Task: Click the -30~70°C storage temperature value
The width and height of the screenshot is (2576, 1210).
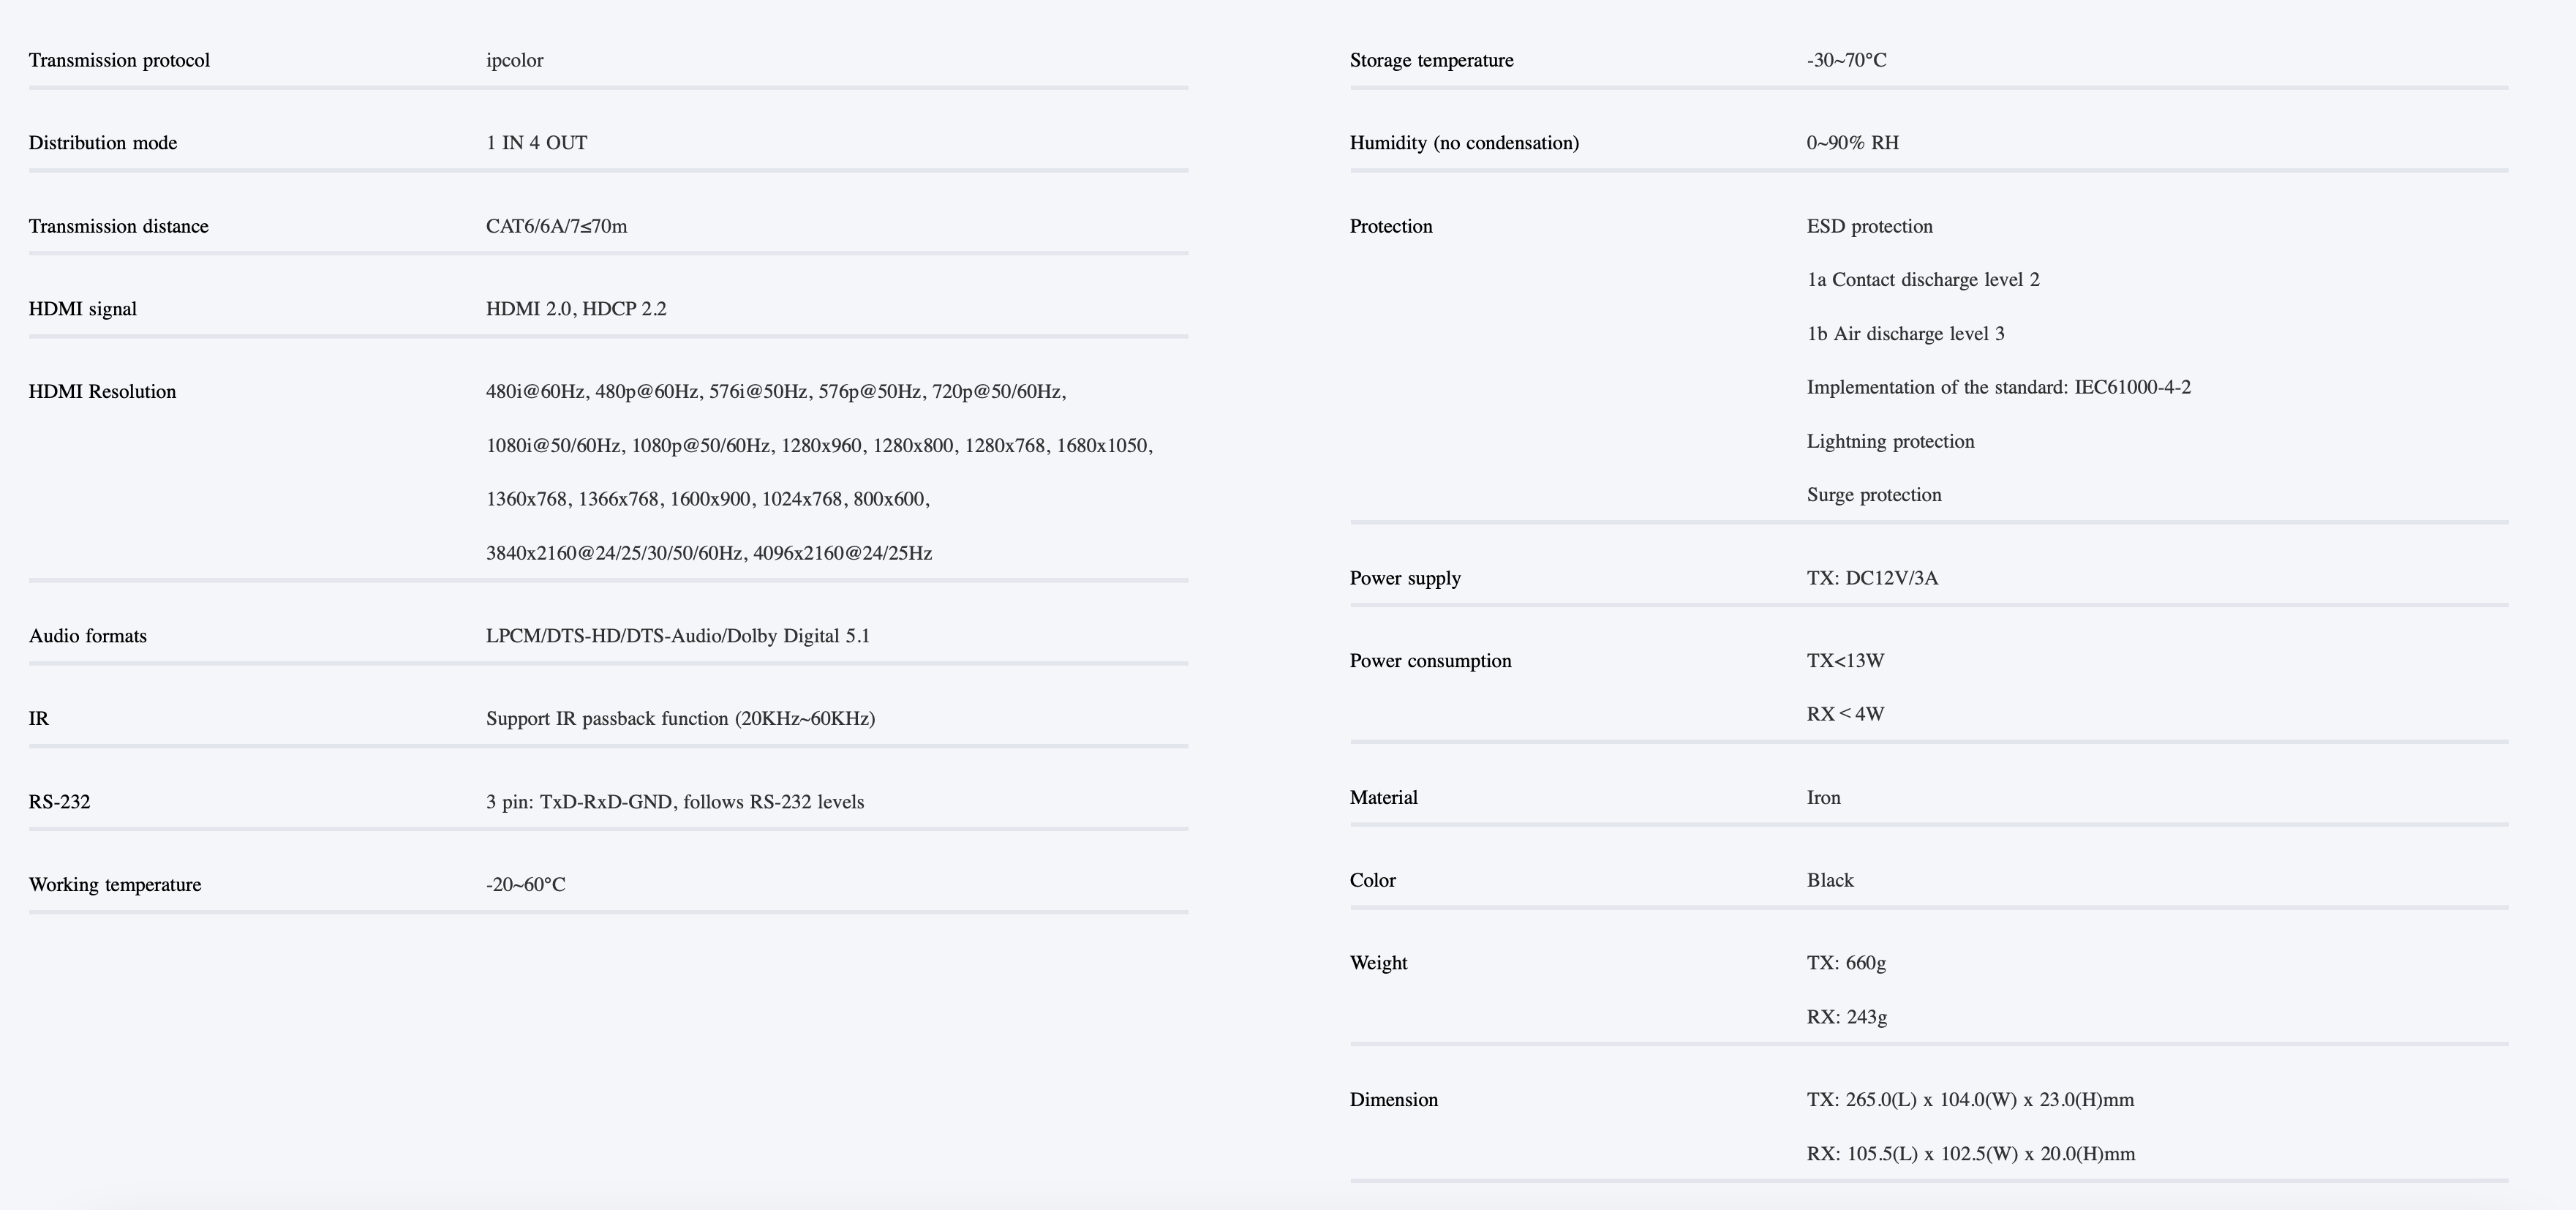Action: (x=1847, y=60)
